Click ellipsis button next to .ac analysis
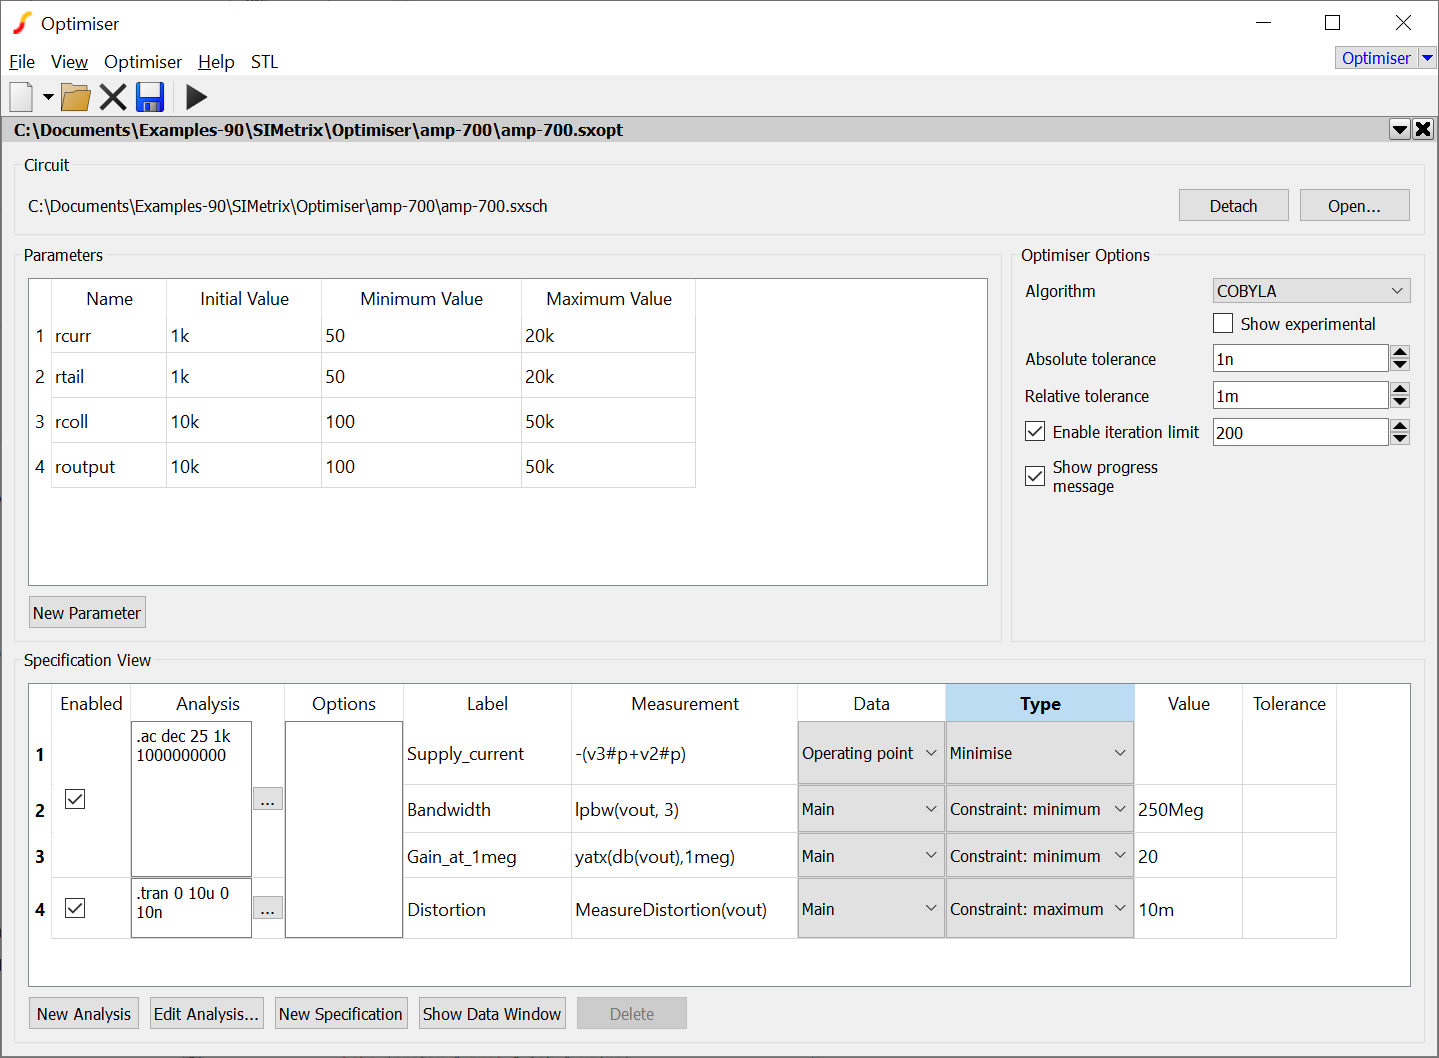The width and height of the screenshot is (1439, 1058). (x=267, y=799)
